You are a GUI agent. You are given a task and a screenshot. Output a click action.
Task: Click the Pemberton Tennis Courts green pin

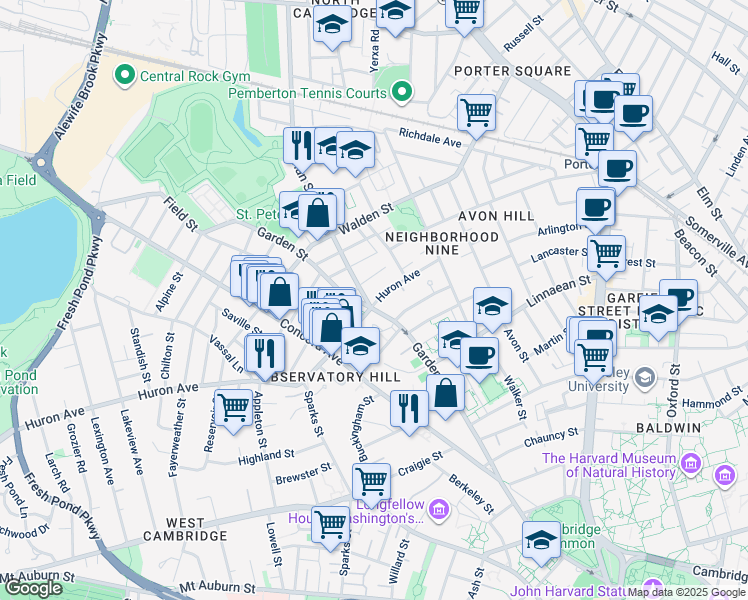click(x=402, y=91)
